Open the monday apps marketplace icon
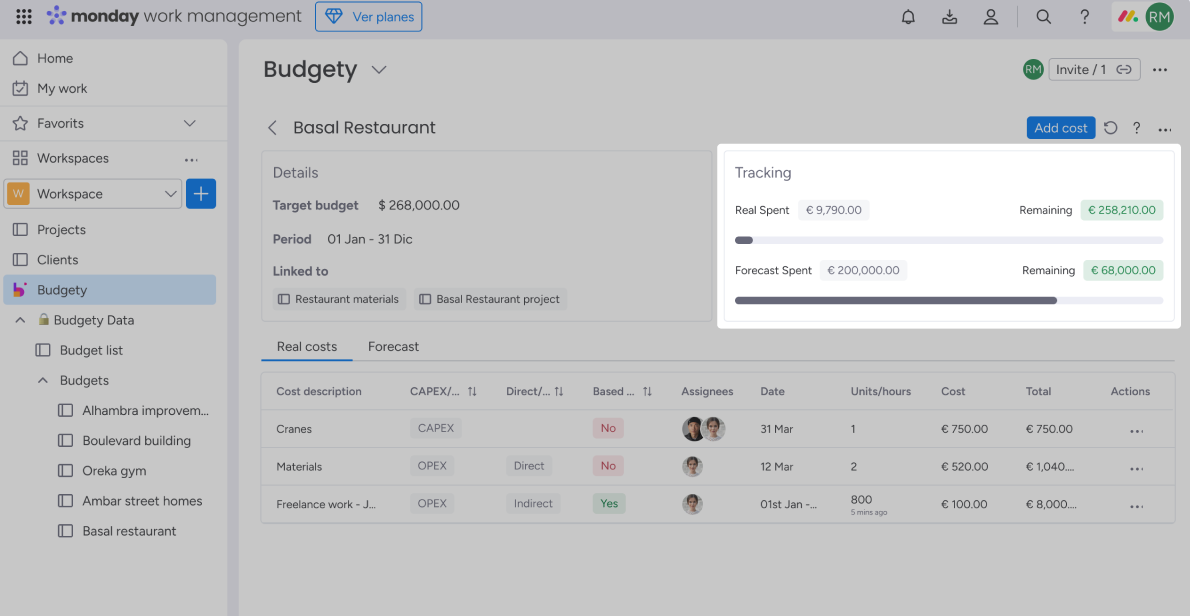Viewport: 1190px width, 616px height. (1127, 16)
